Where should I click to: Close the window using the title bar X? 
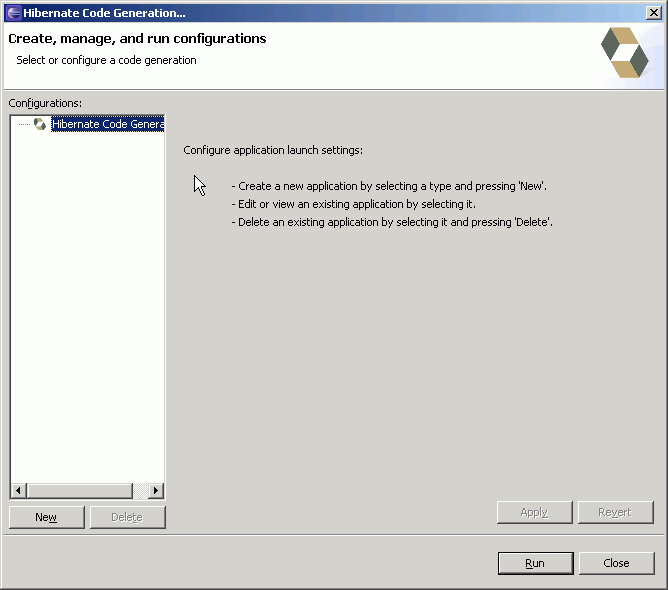coord(654,13)
